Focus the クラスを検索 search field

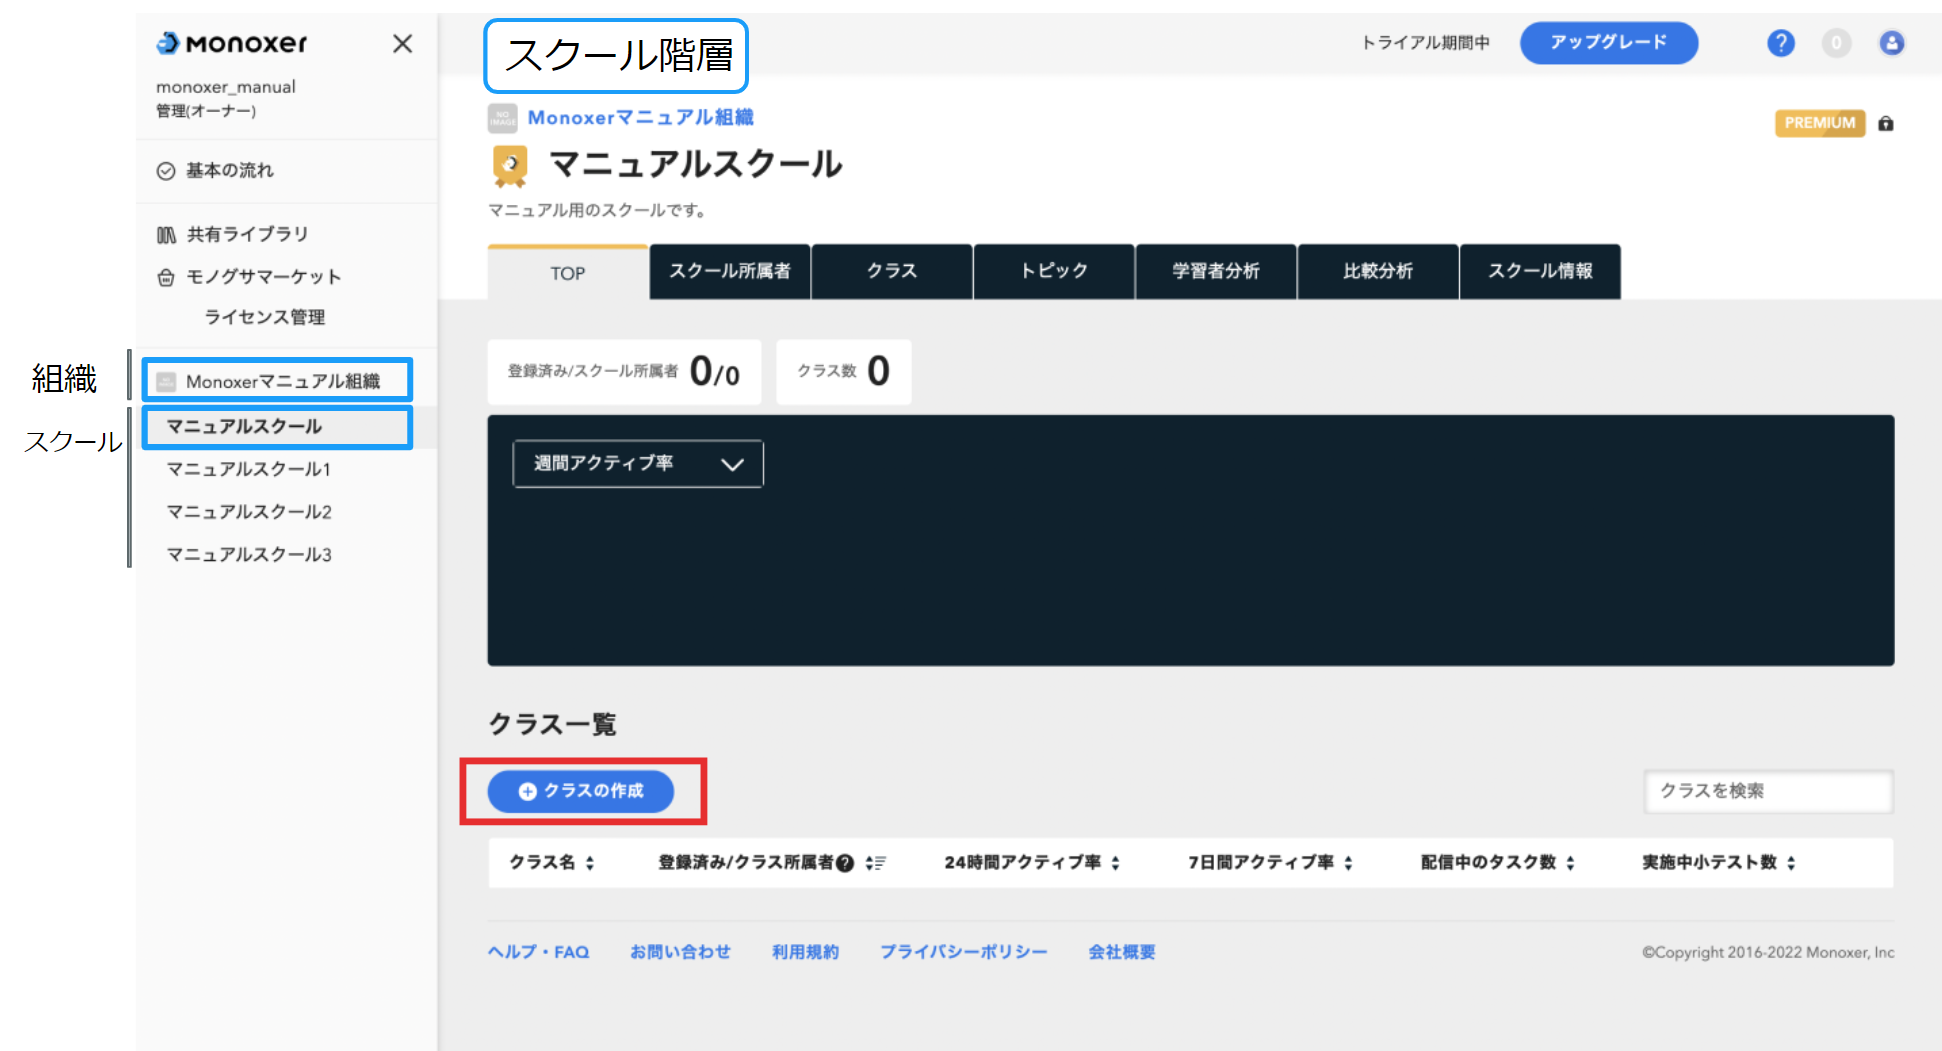(1768, 791)
